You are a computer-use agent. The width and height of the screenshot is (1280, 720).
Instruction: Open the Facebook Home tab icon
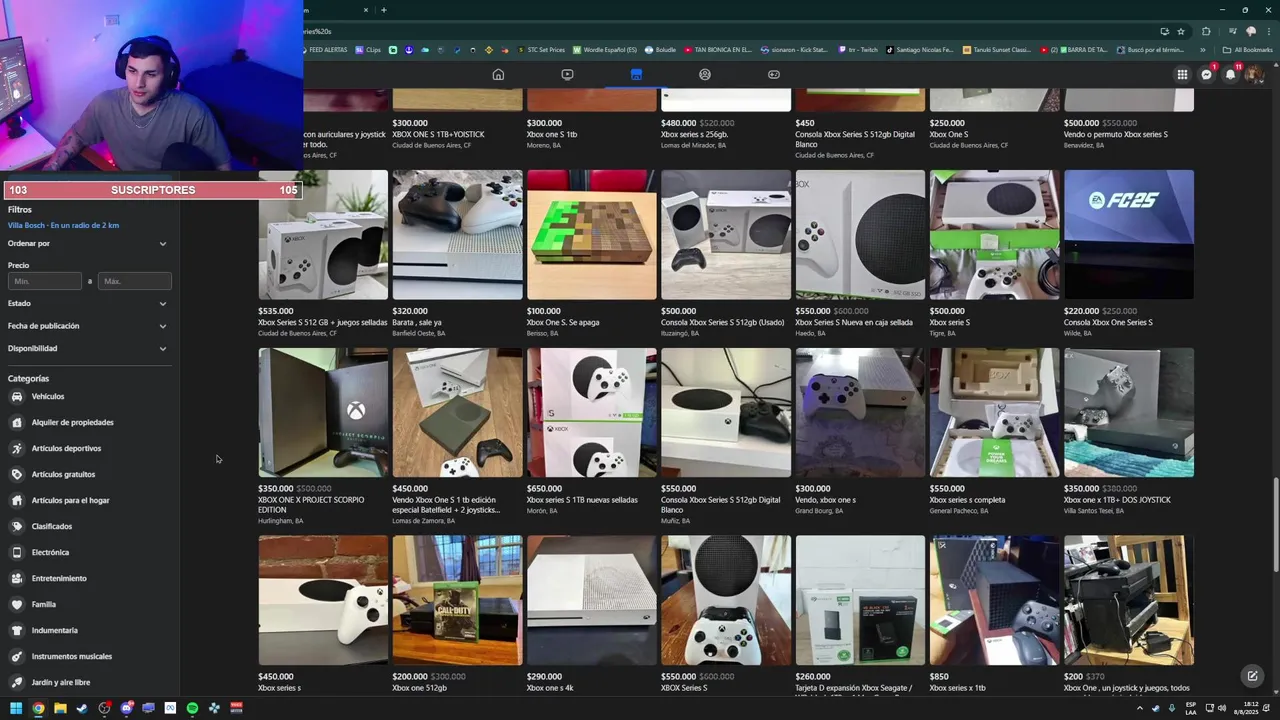click(x=498, y=74)
